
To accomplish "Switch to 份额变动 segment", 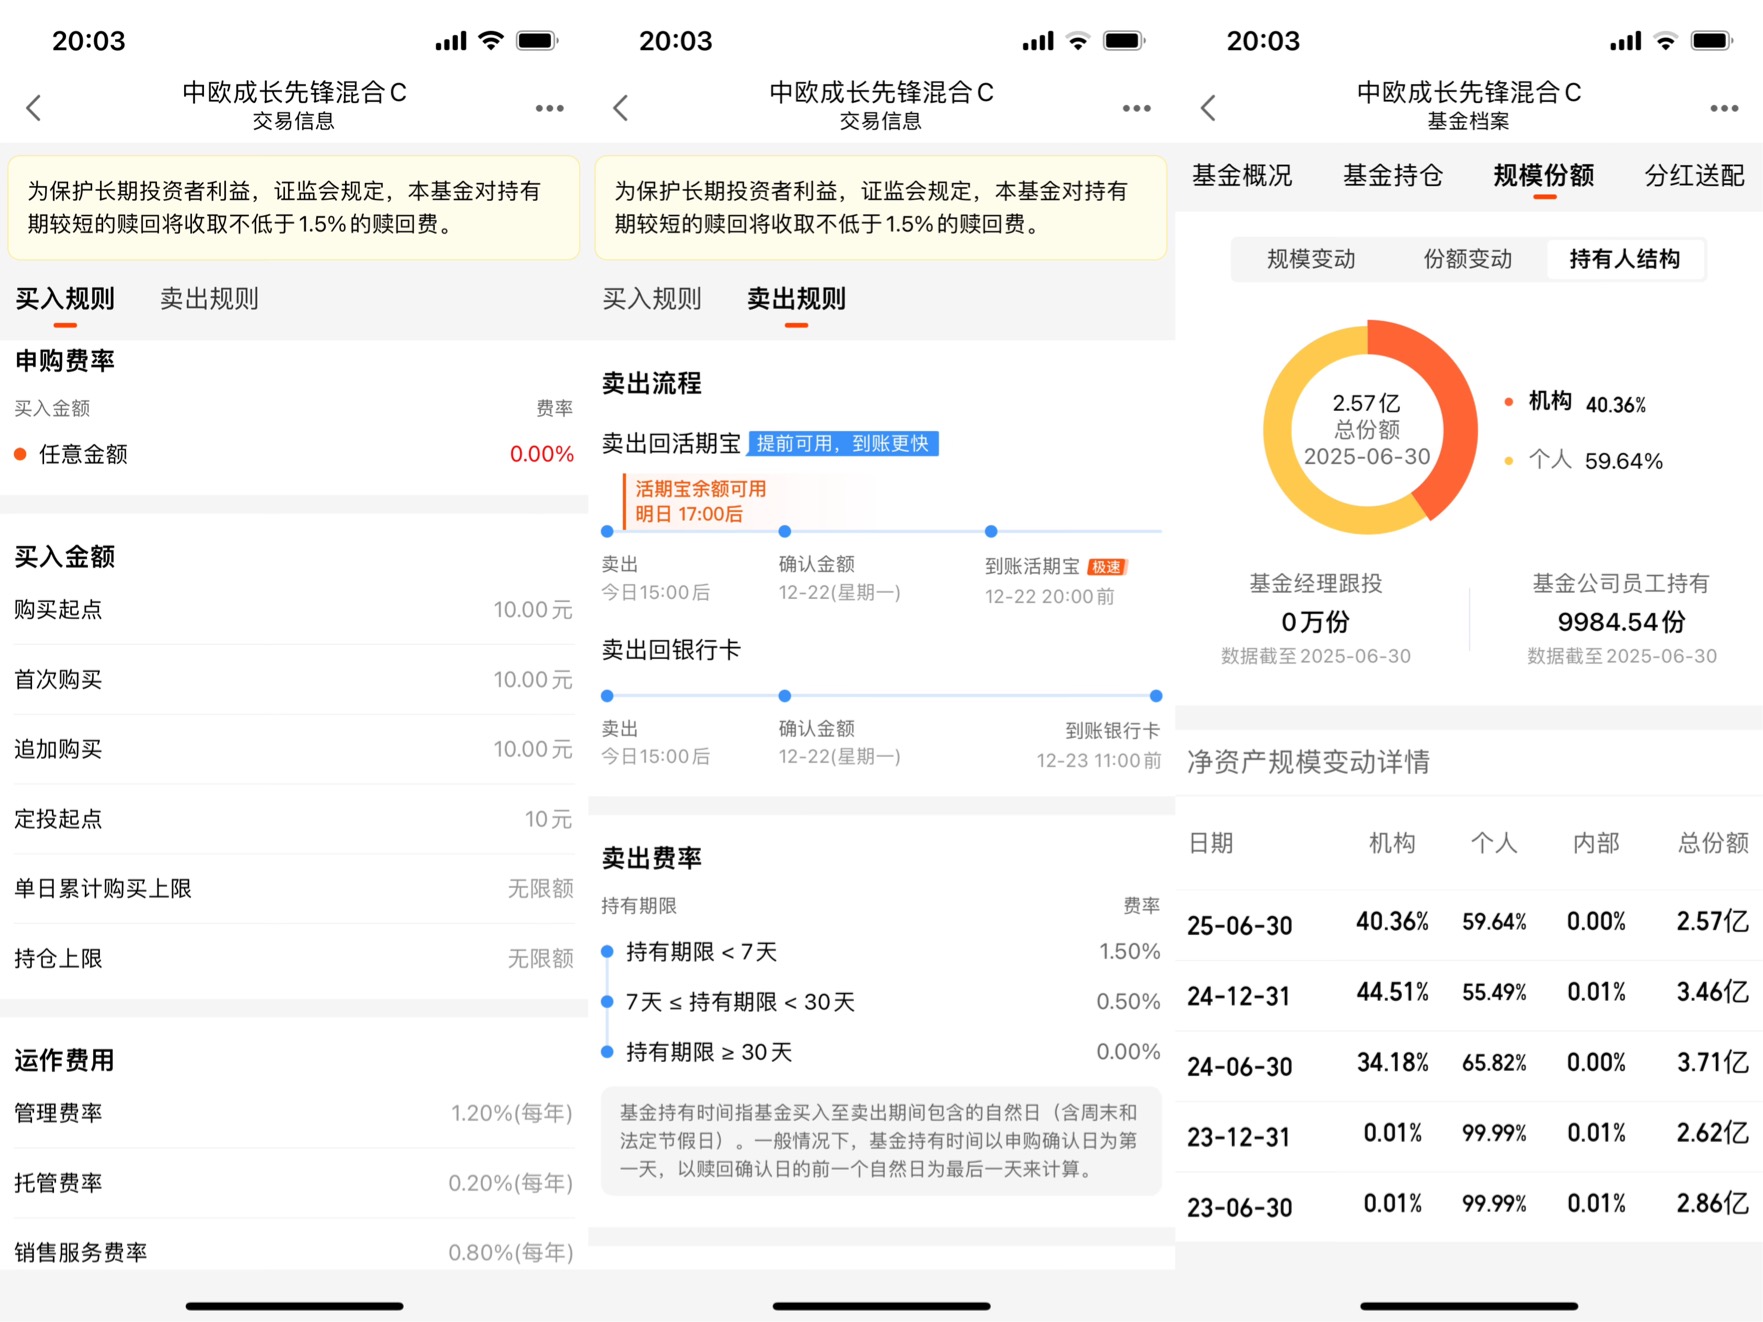I will coord(1468,259).
